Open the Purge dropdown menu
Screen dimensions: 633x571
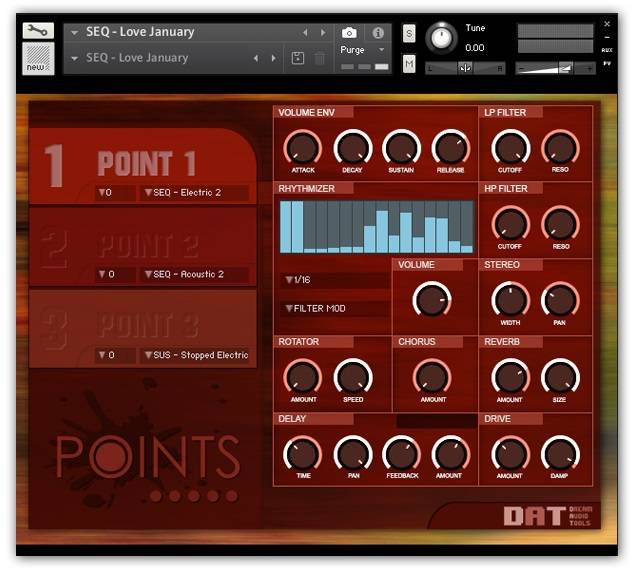click(x=361, y=50)
